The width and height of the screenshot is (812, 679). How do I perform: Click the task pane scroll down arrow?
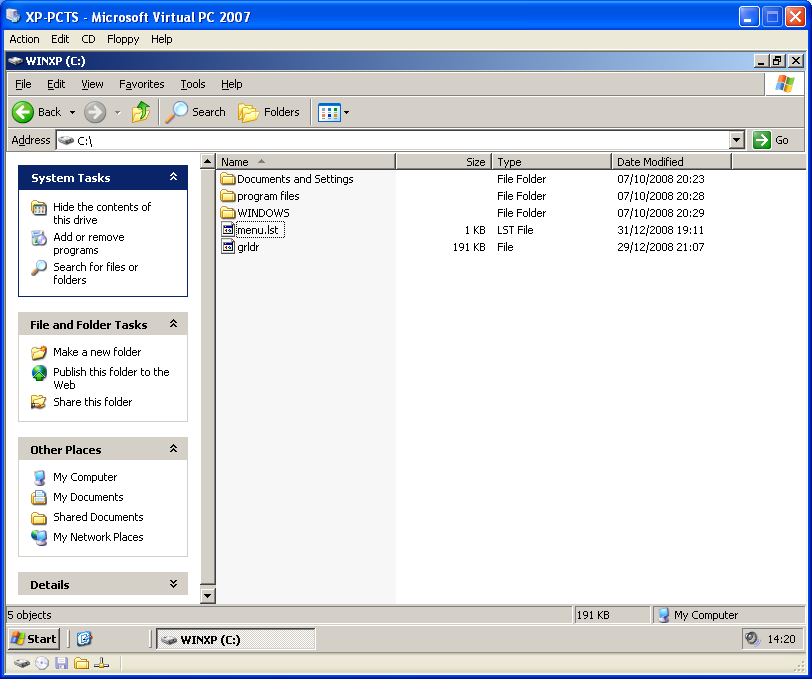click(x=207, y=596)
